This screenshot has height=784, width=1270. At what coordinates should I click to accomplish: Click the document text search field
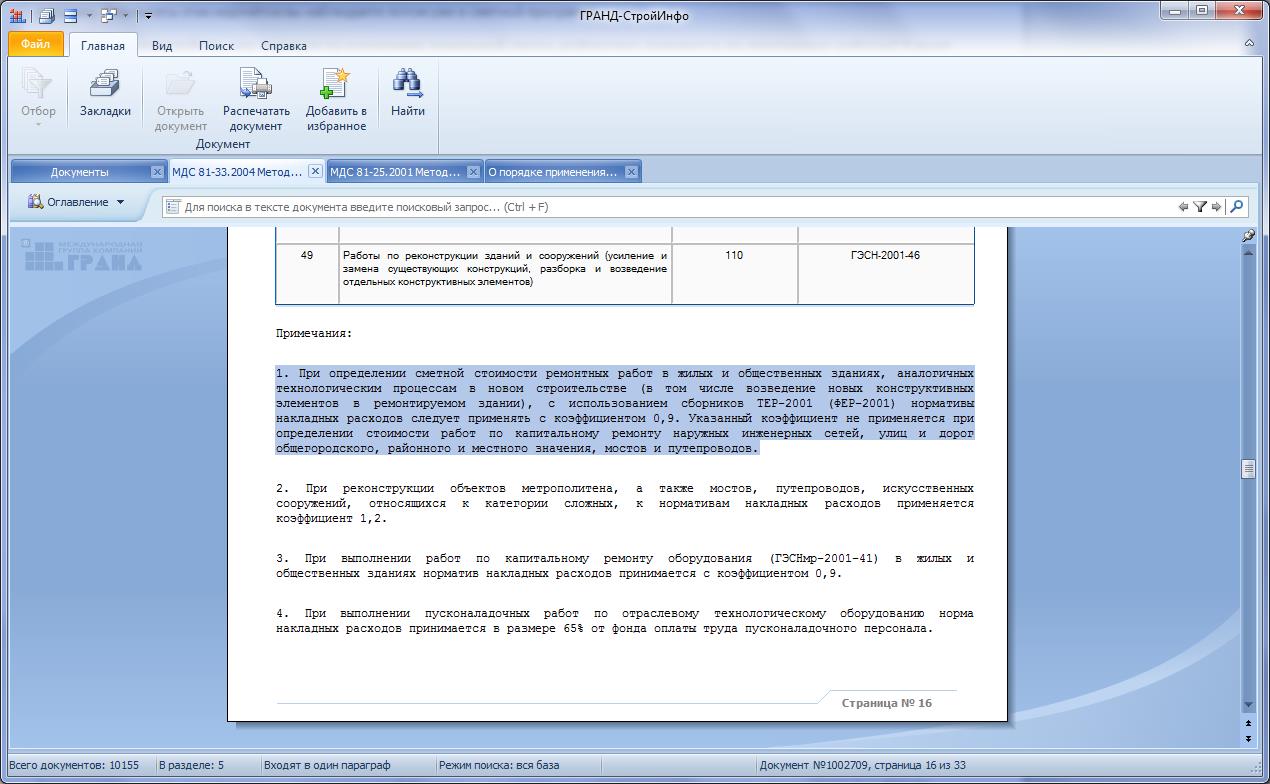670,207
